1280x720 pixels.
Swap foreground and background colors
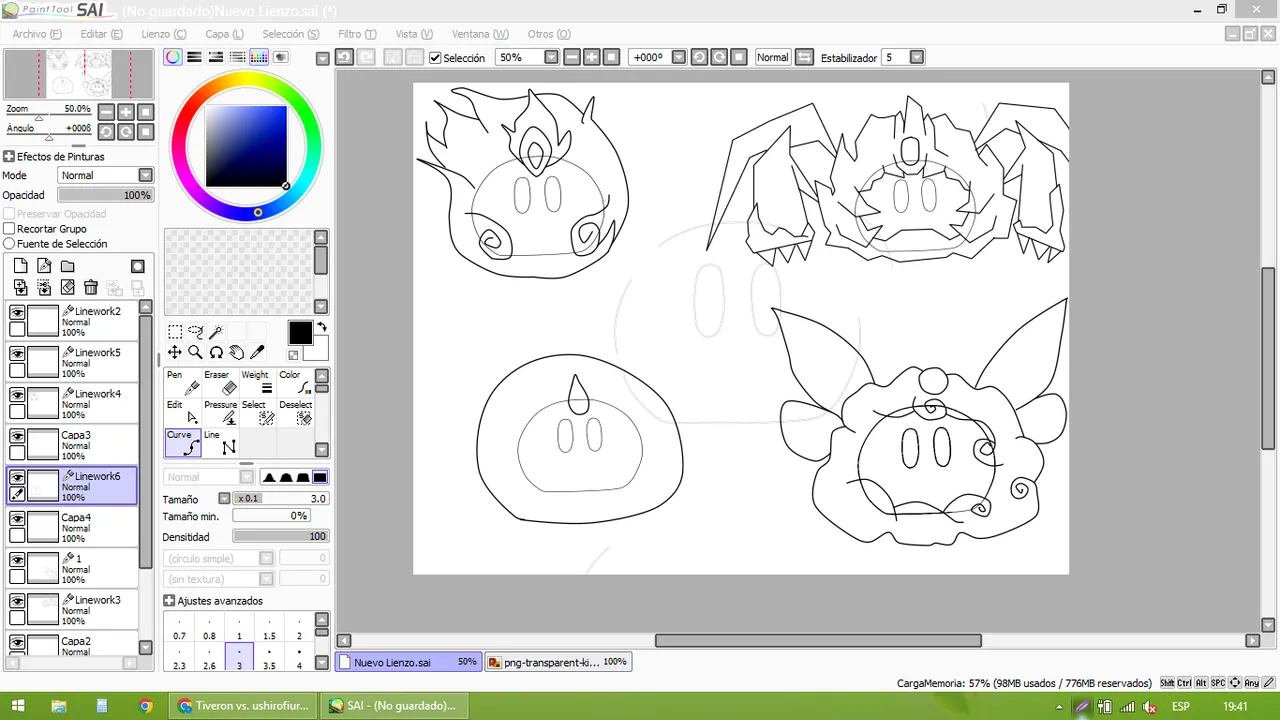(322, 326)
